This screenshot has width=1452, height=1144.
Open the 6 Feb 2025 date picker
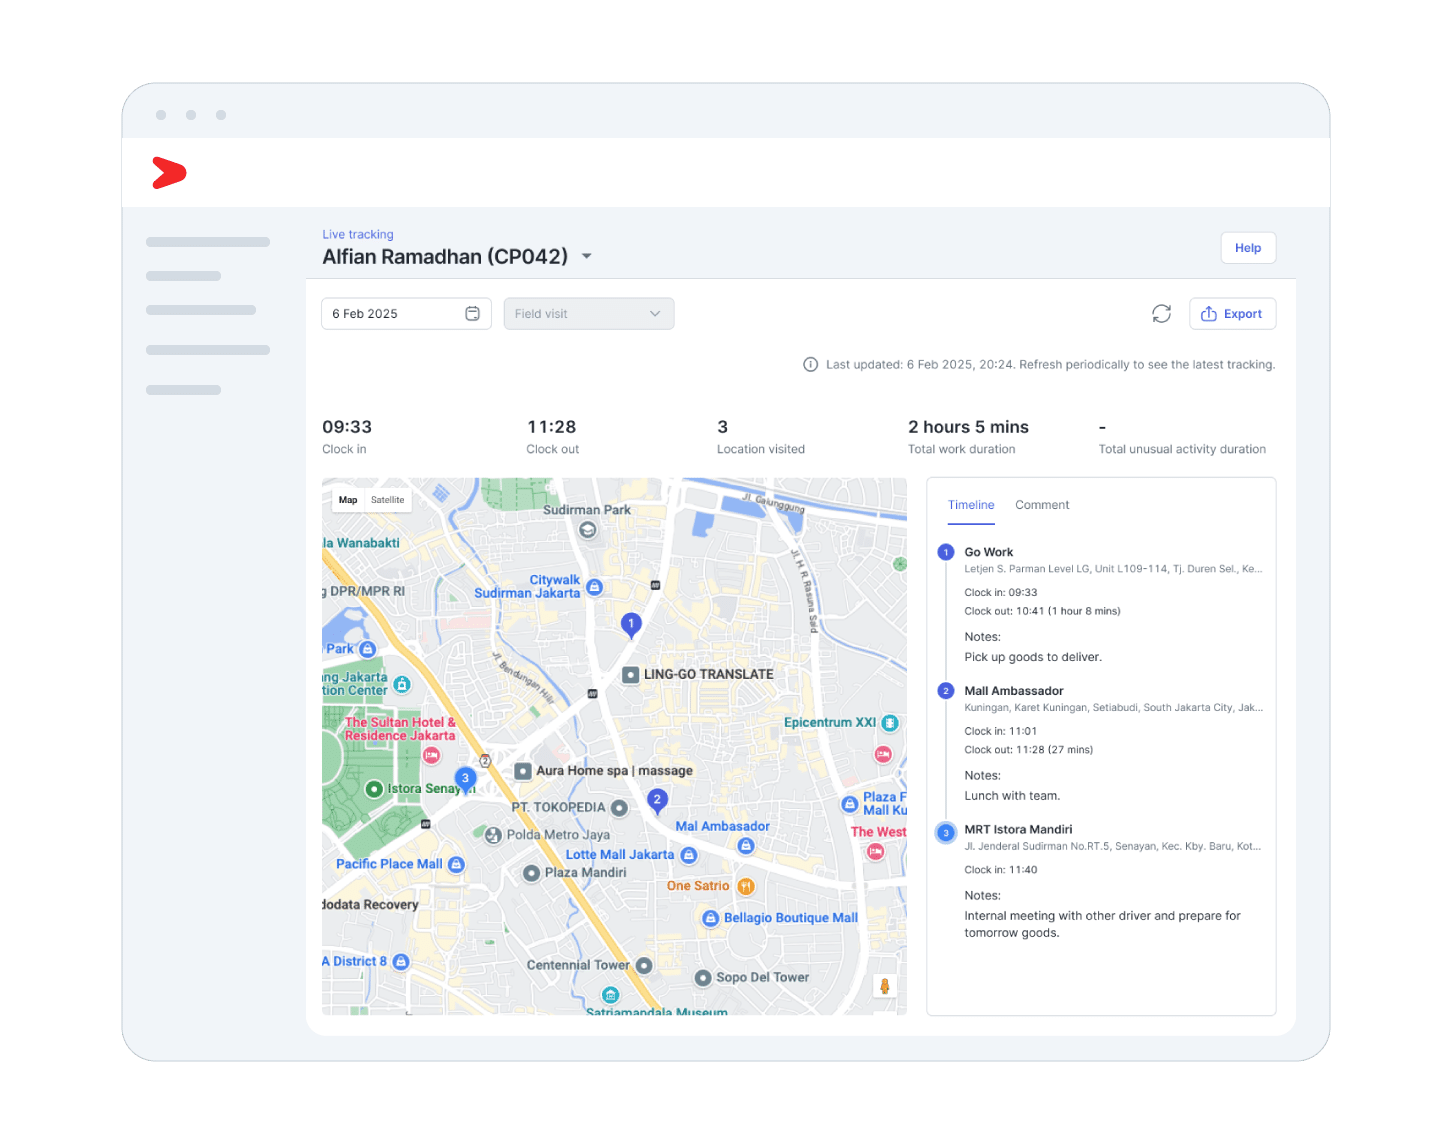(x=395, y=314)
